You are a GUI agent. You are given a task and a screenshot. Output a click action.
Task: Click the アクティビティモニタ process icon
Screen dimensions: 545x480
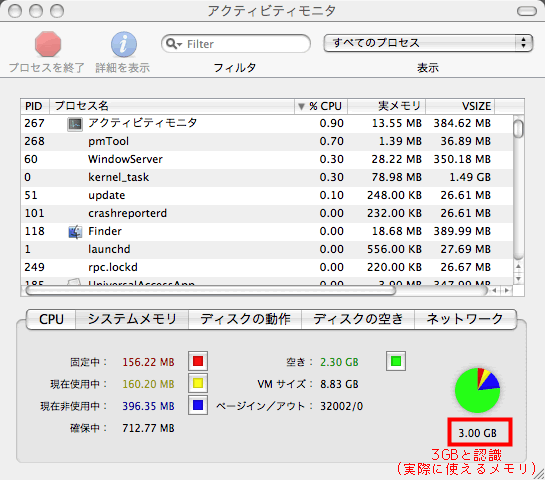tap(75, 124)
